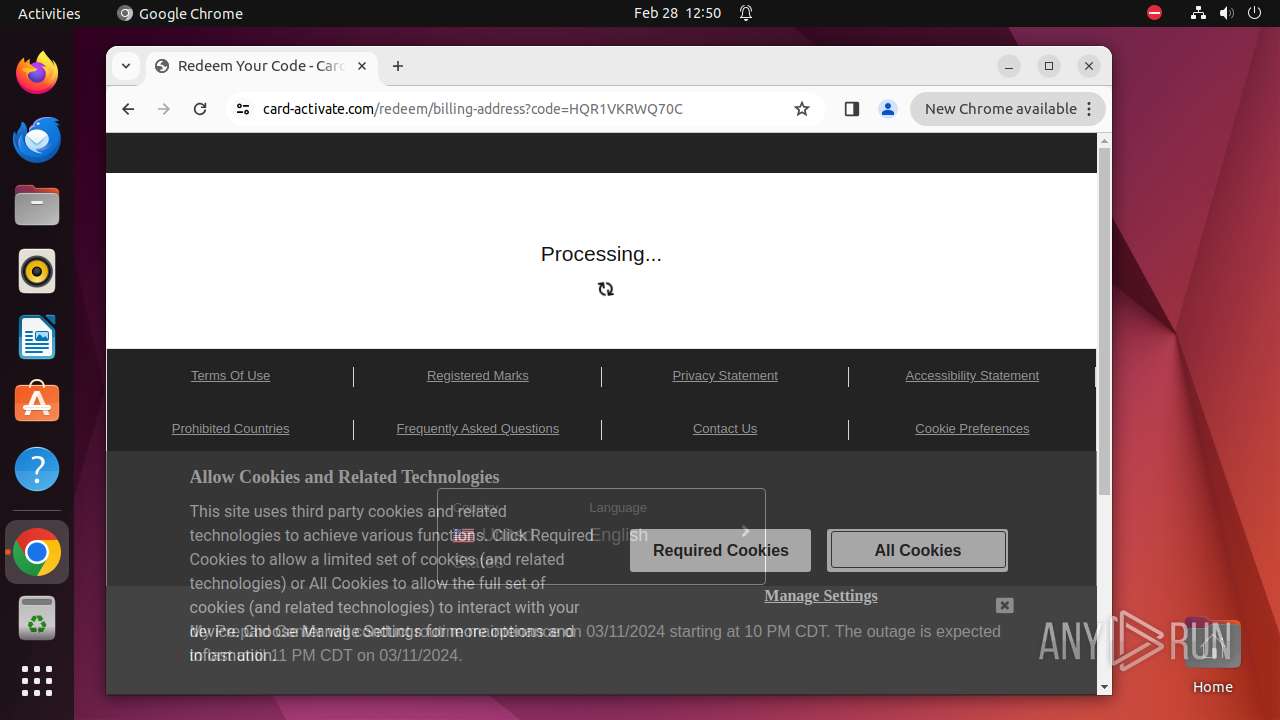Click the Processing spinner icon
This screenshot has width=1280, height=720.
coord(605,289)
